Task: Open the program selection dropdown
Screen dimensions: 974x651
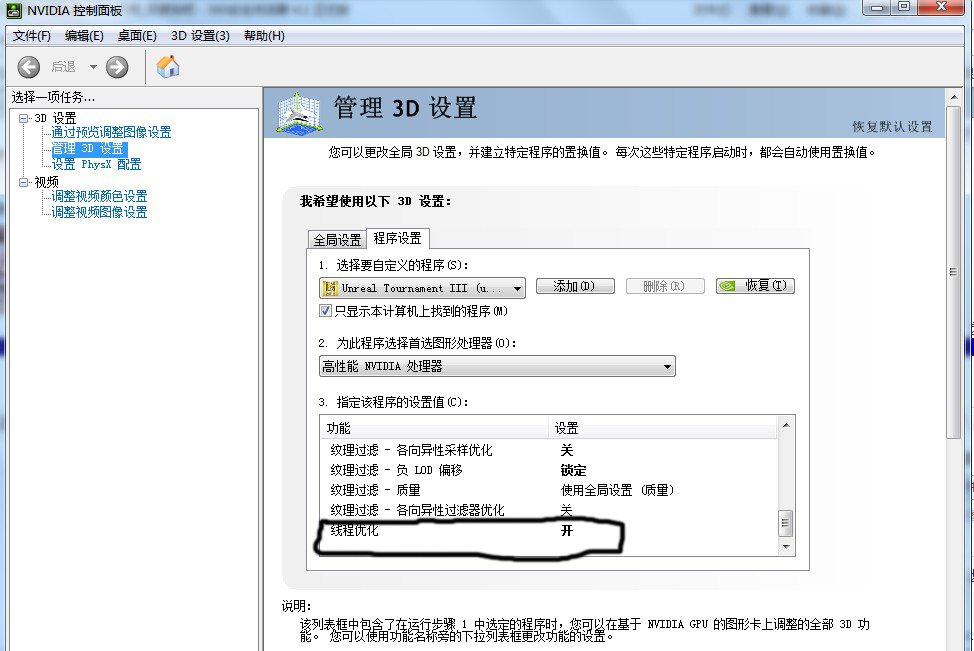Action: [x=422, y=288]
